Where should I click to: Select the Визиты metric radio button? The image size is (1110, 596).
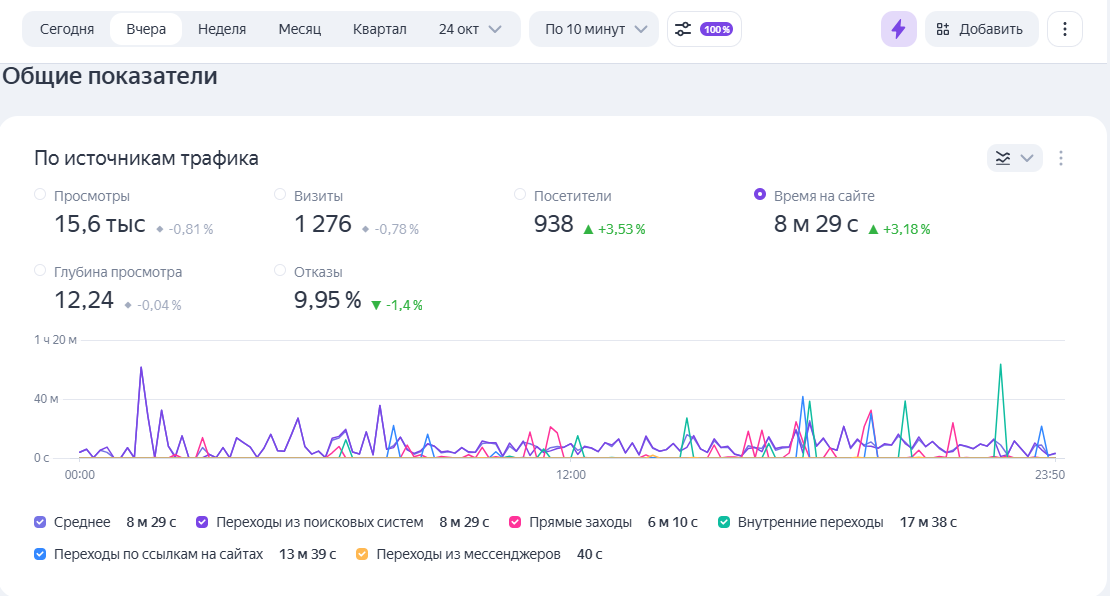[x=280, y=195]
